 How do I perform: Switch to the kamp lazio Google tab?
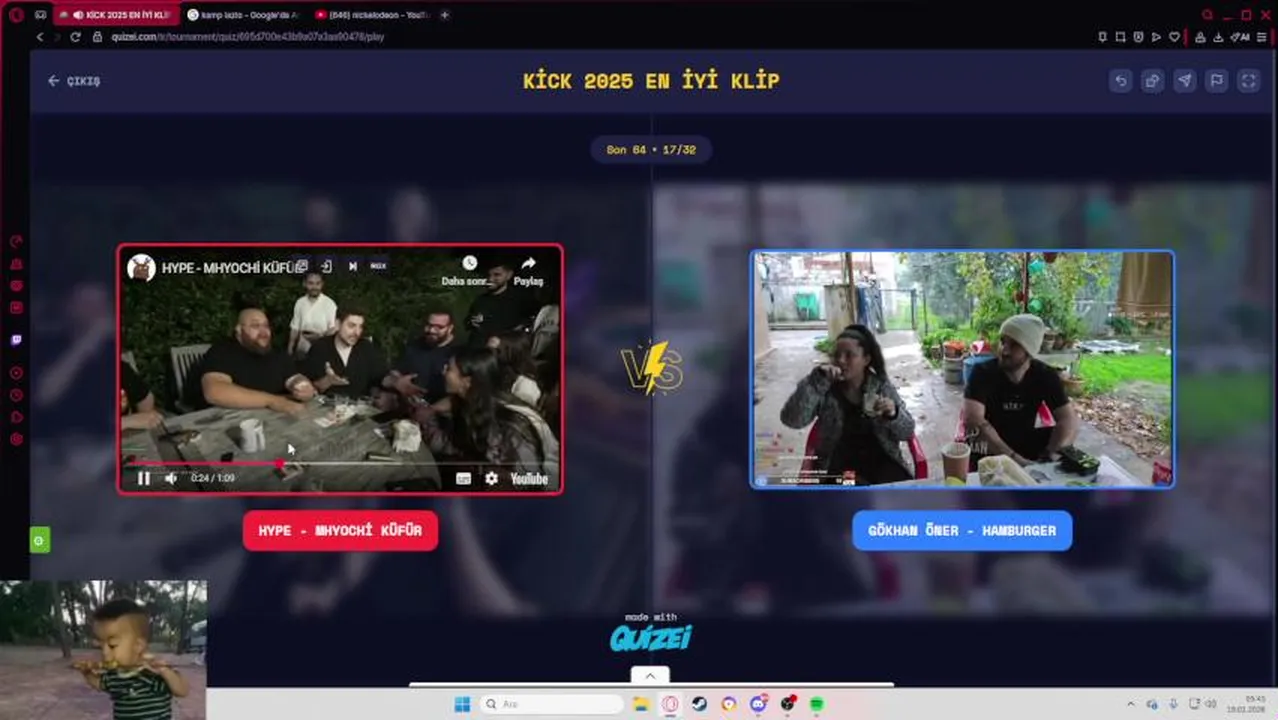pyautogui.click(x=243, y=15)
